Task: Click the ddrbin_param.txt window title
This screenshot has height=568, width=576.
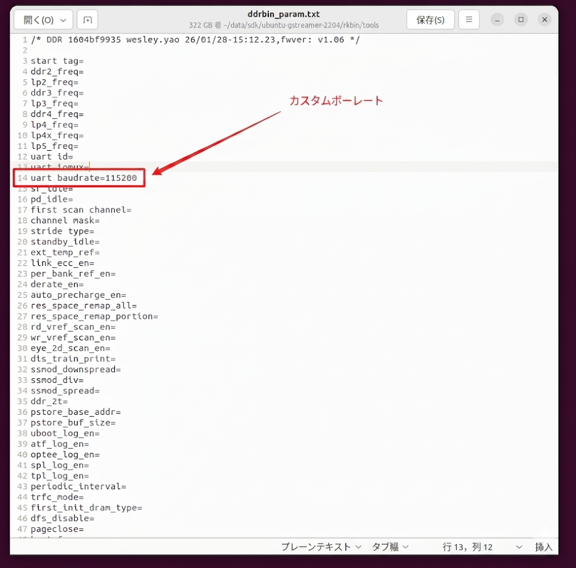Action: pyautogui.click(x=284, y=14)
